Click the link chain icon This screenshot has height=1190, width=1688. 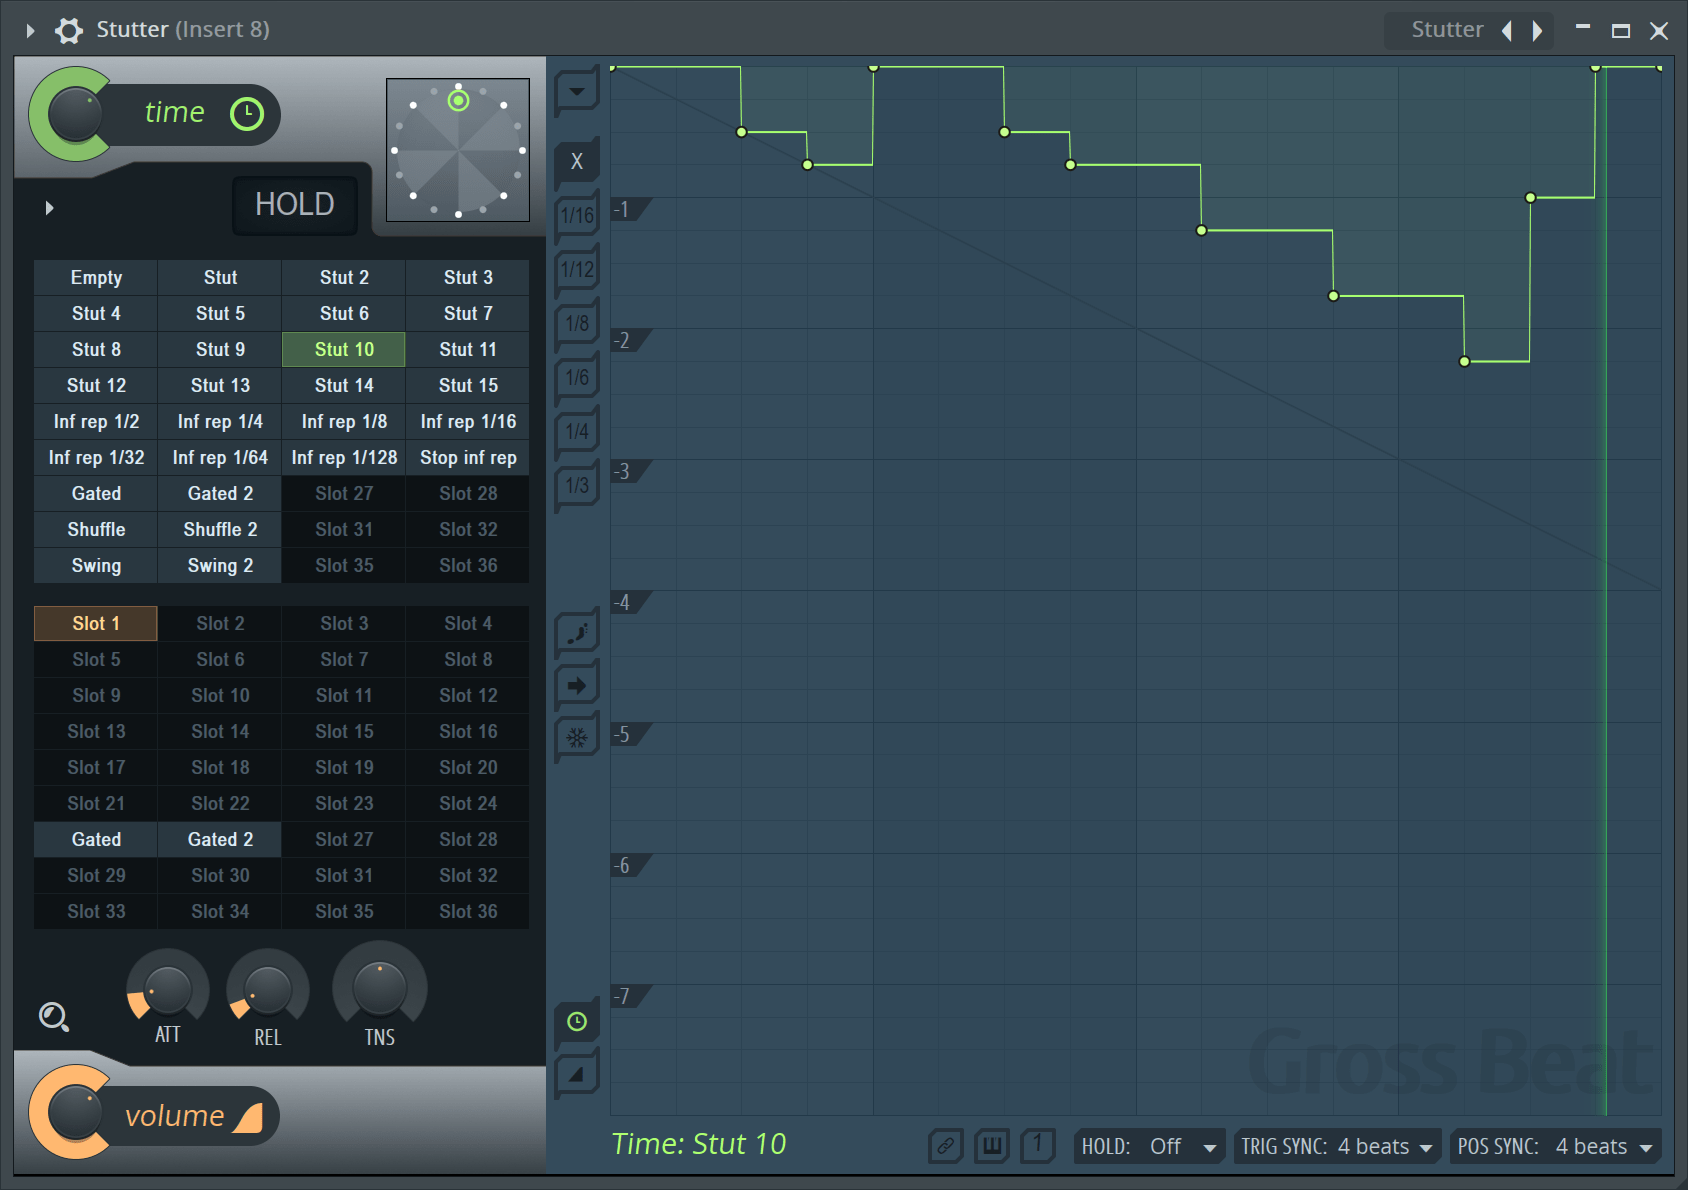click(x=945, y=1146)
